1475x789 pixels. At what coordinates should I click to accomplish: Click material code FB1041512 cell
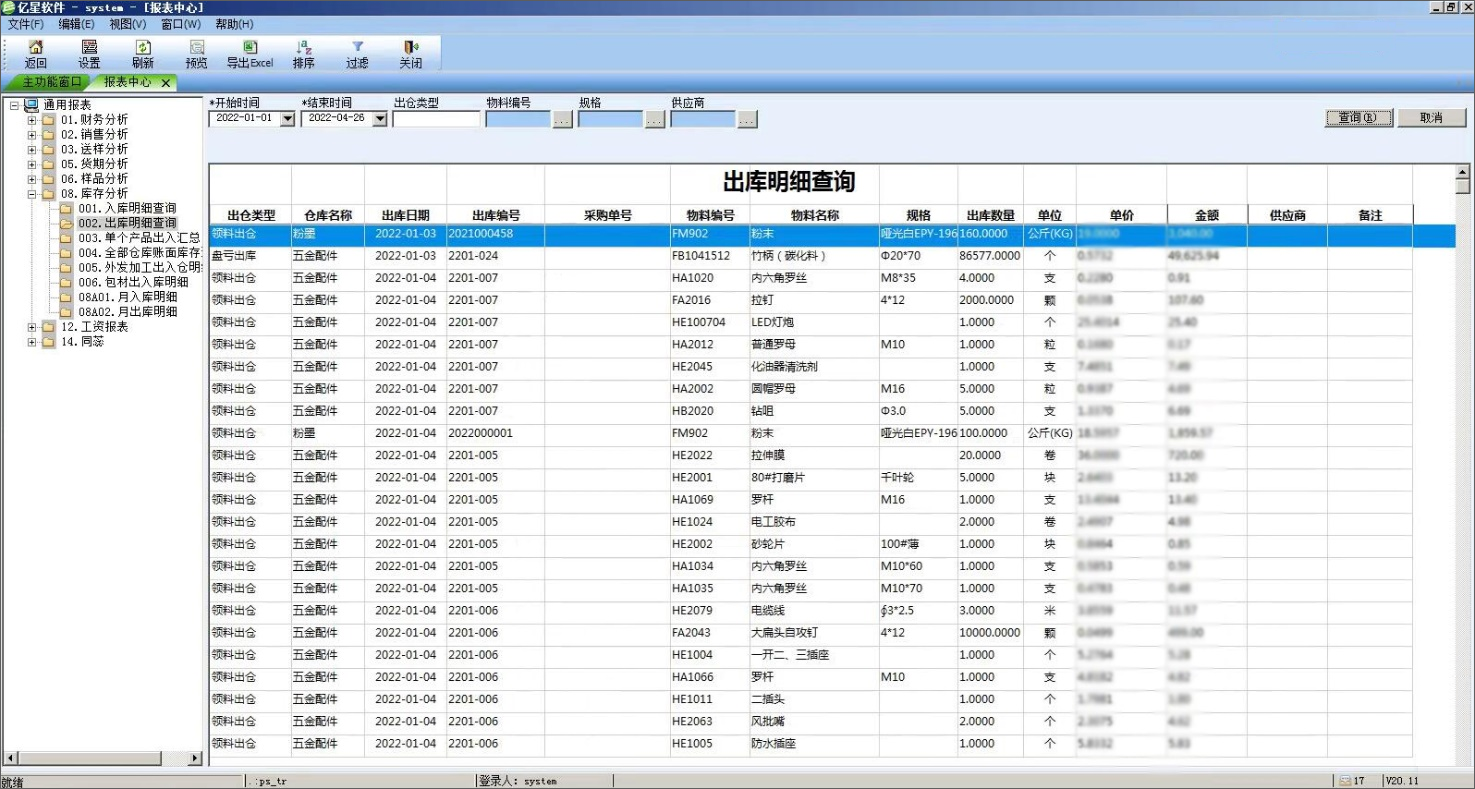tap(710, 256)
